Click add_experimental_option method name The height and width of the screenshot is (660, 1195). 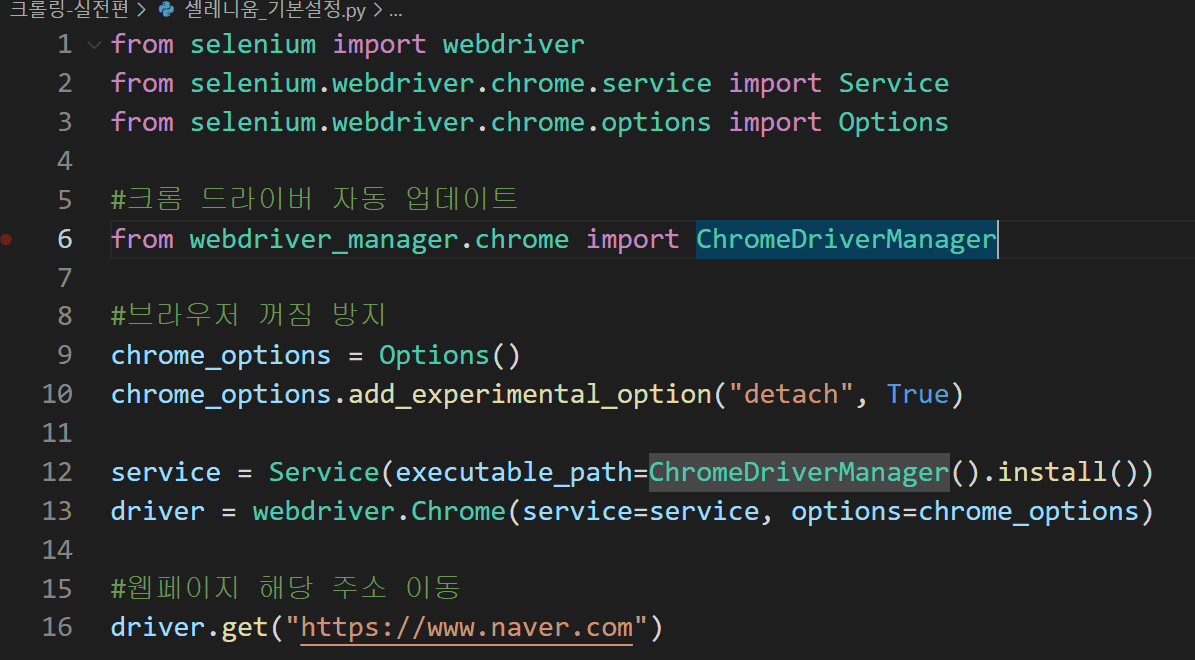pos(530,394)
